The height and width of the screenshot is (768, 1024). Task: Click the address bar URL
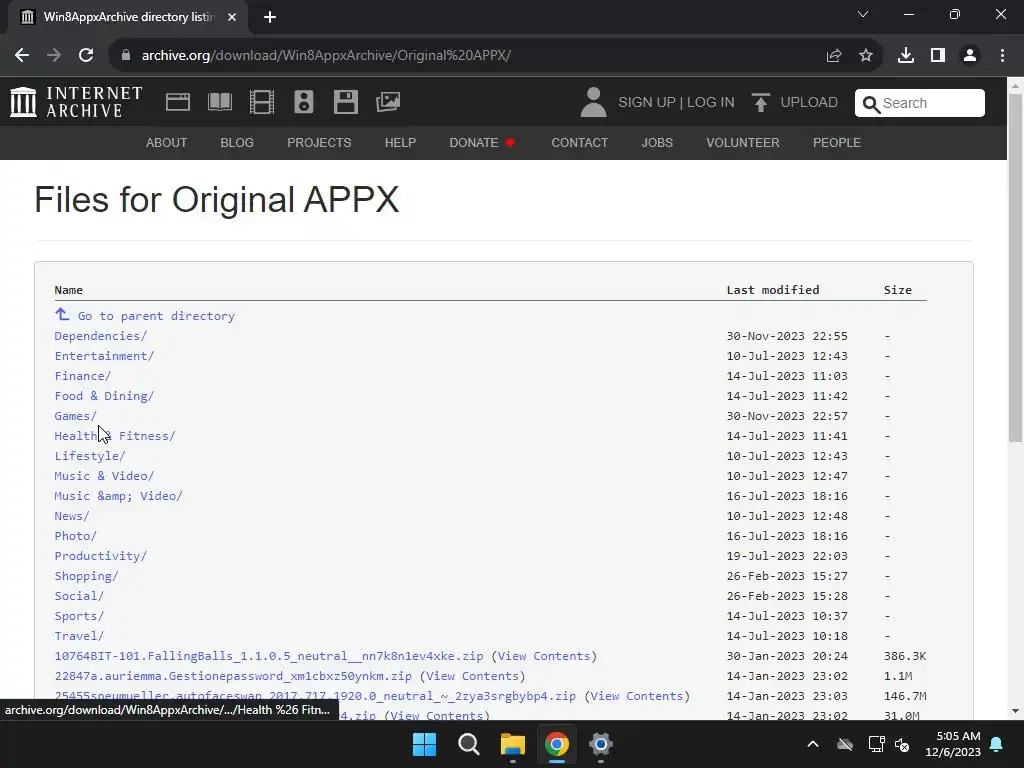pos(327,56)
